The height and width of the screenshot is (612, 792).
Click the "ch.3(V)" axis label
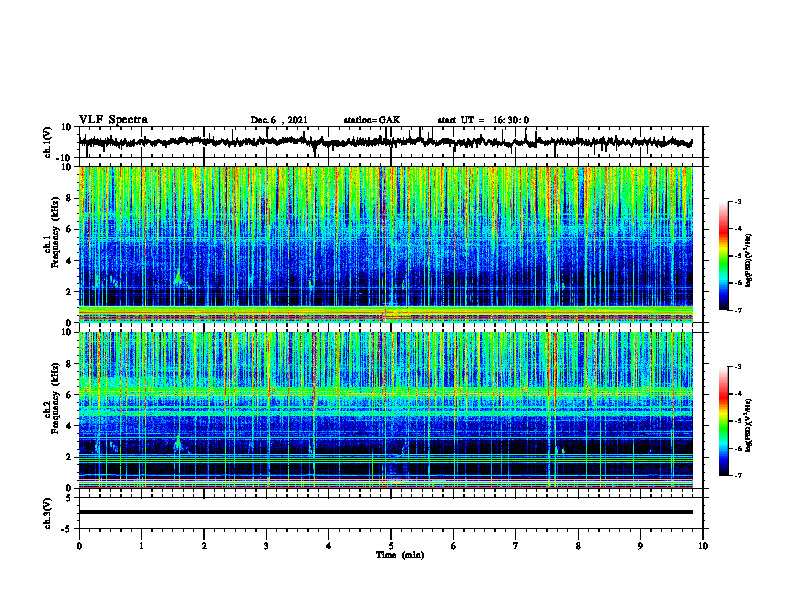pyautogui.click(x=48, y=513)
